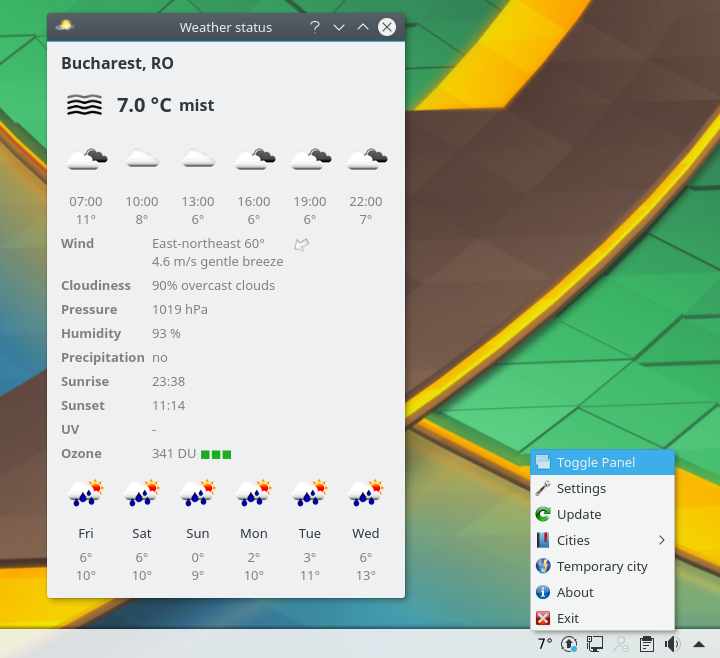The image size is (720, 658).
Task: Click Friday's rain forecast icon
Action: pos(86,493)
